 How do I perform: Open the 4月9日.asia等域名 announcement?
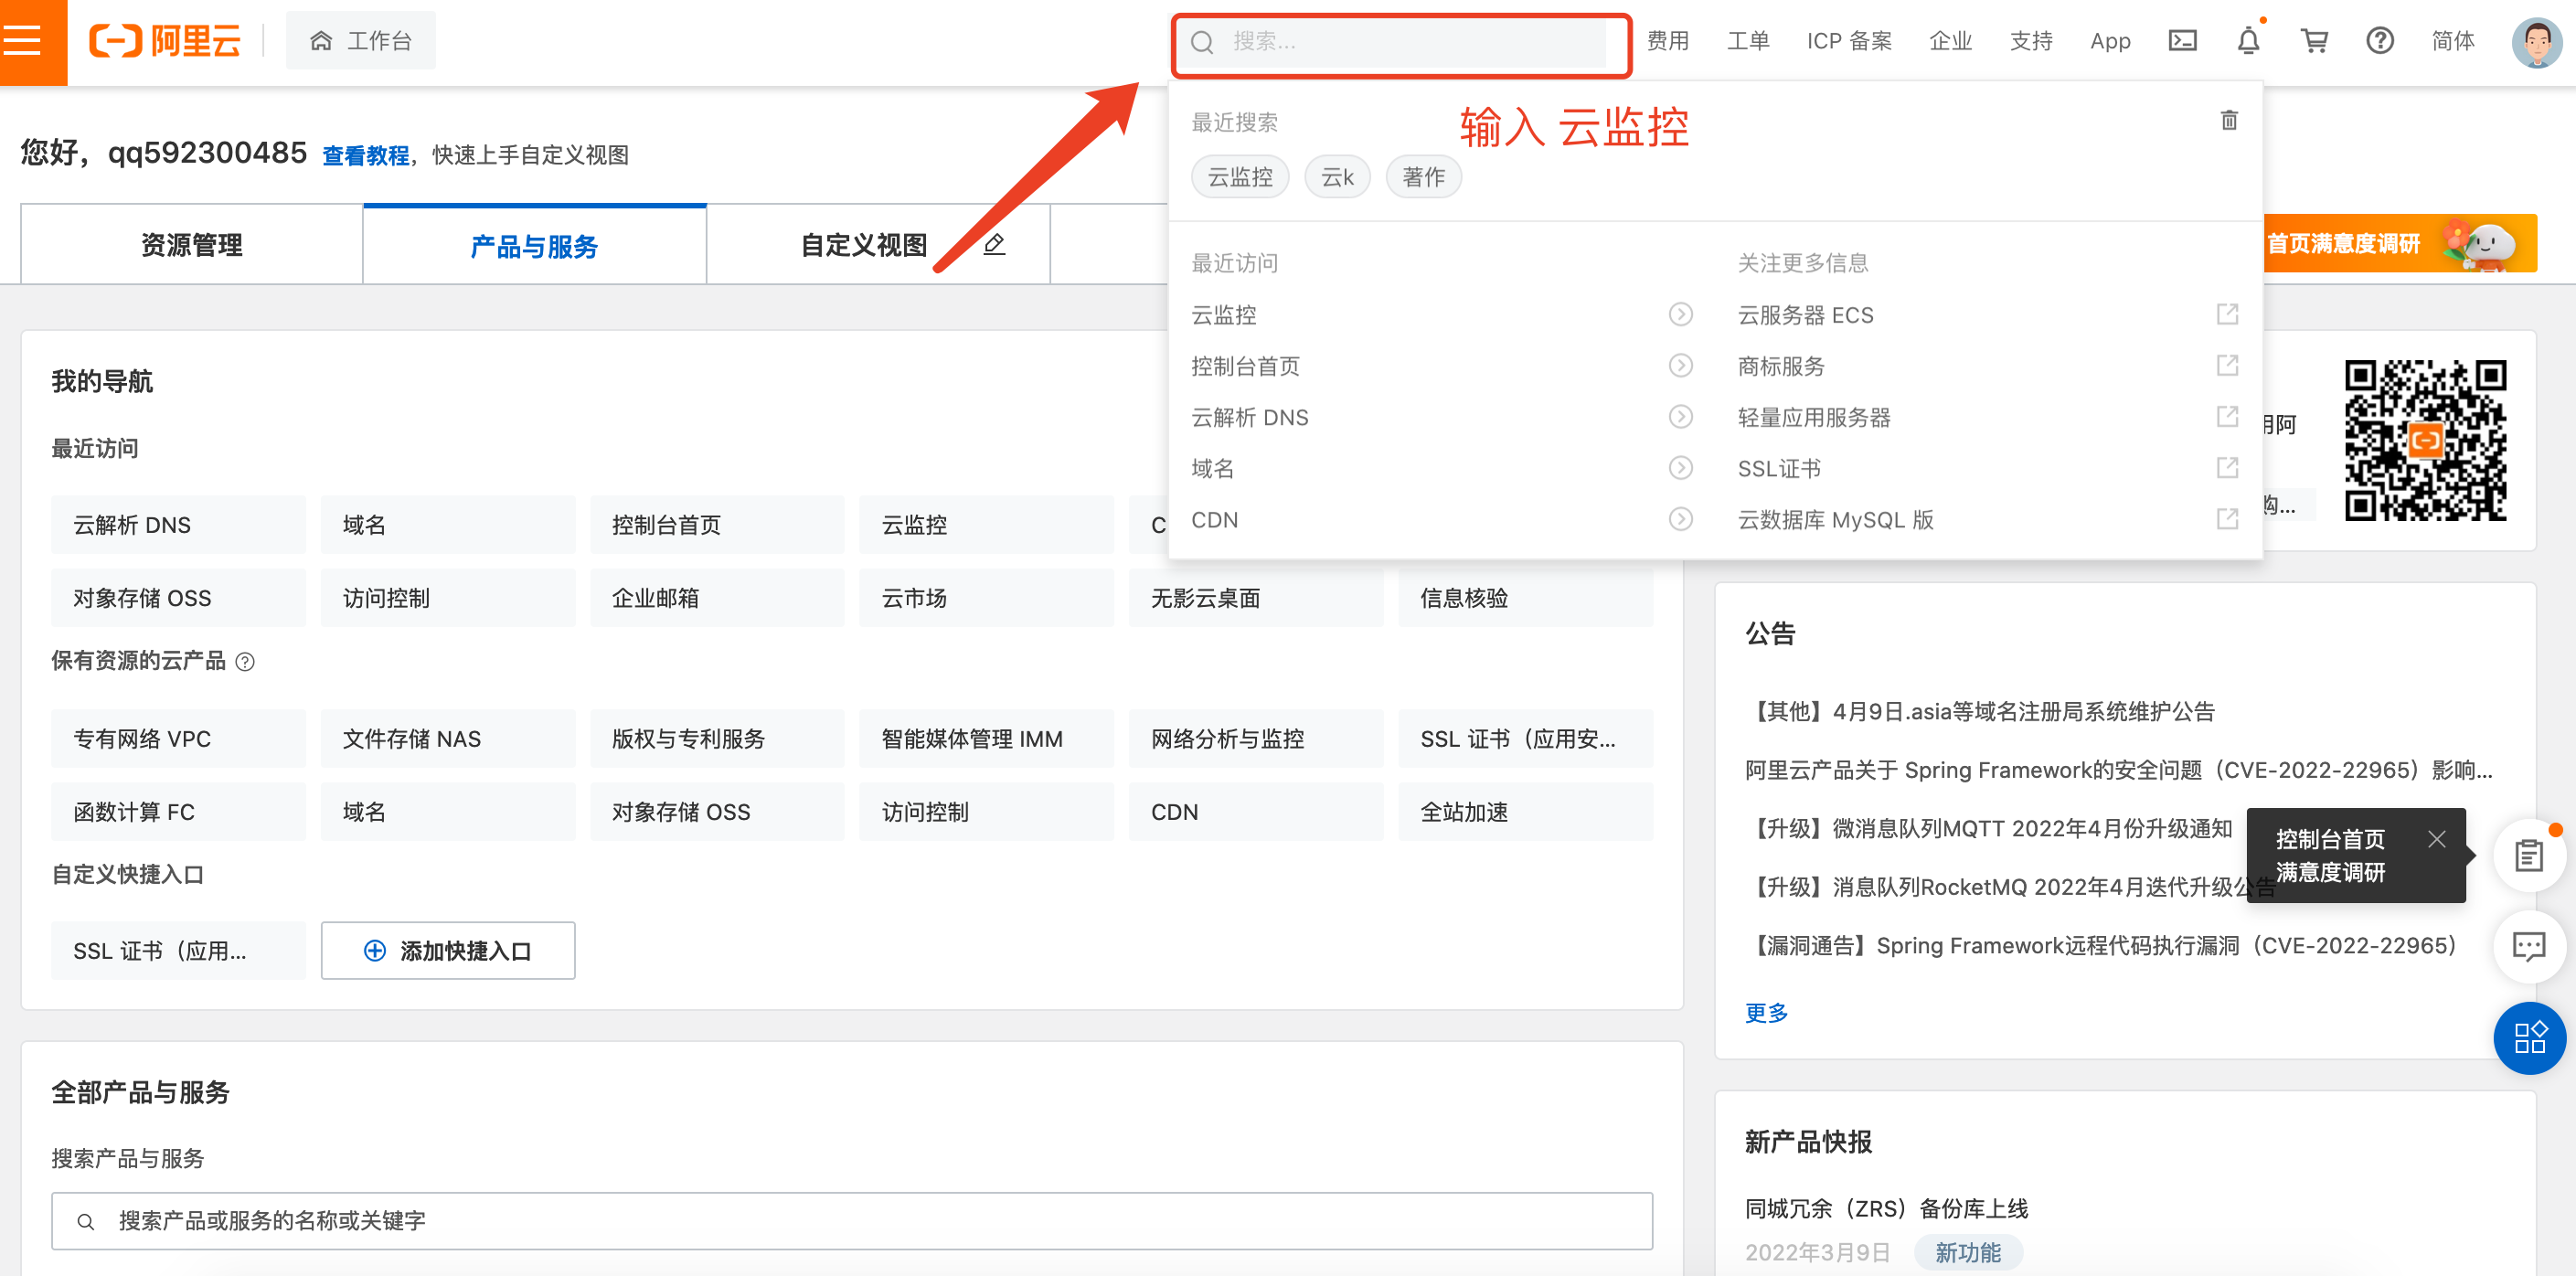click(x=1980, y=712)
